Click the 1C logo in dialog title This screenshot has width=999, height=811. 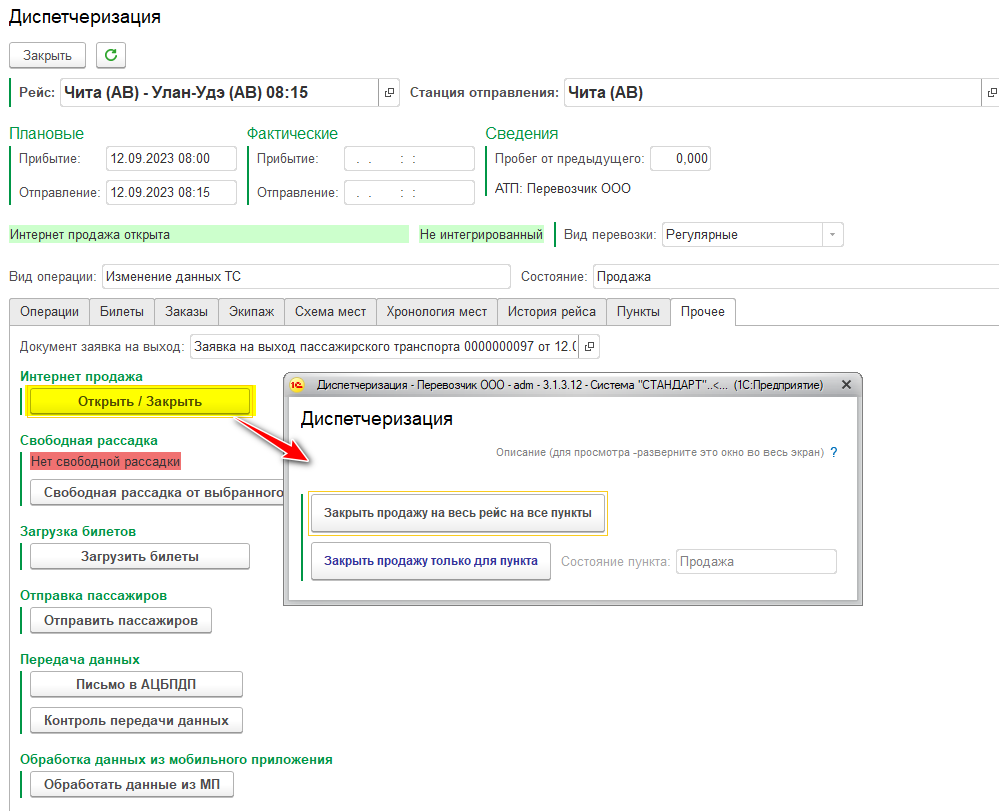[297, 384]
